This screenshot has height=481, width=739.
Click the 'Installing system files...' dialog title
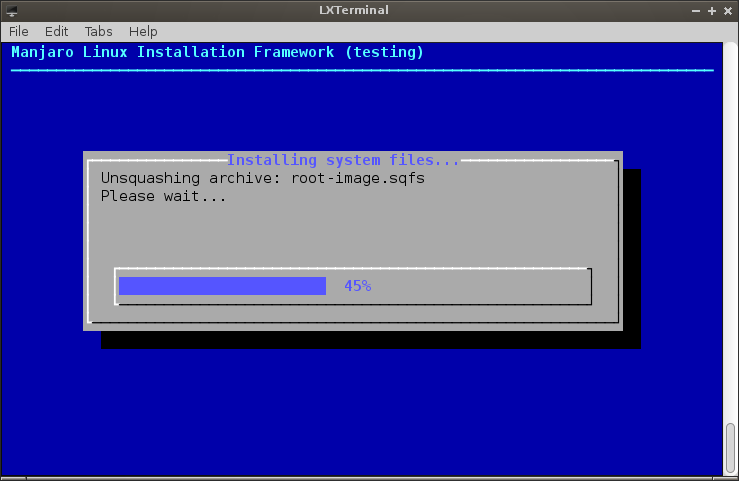click(x=343, y=160)
